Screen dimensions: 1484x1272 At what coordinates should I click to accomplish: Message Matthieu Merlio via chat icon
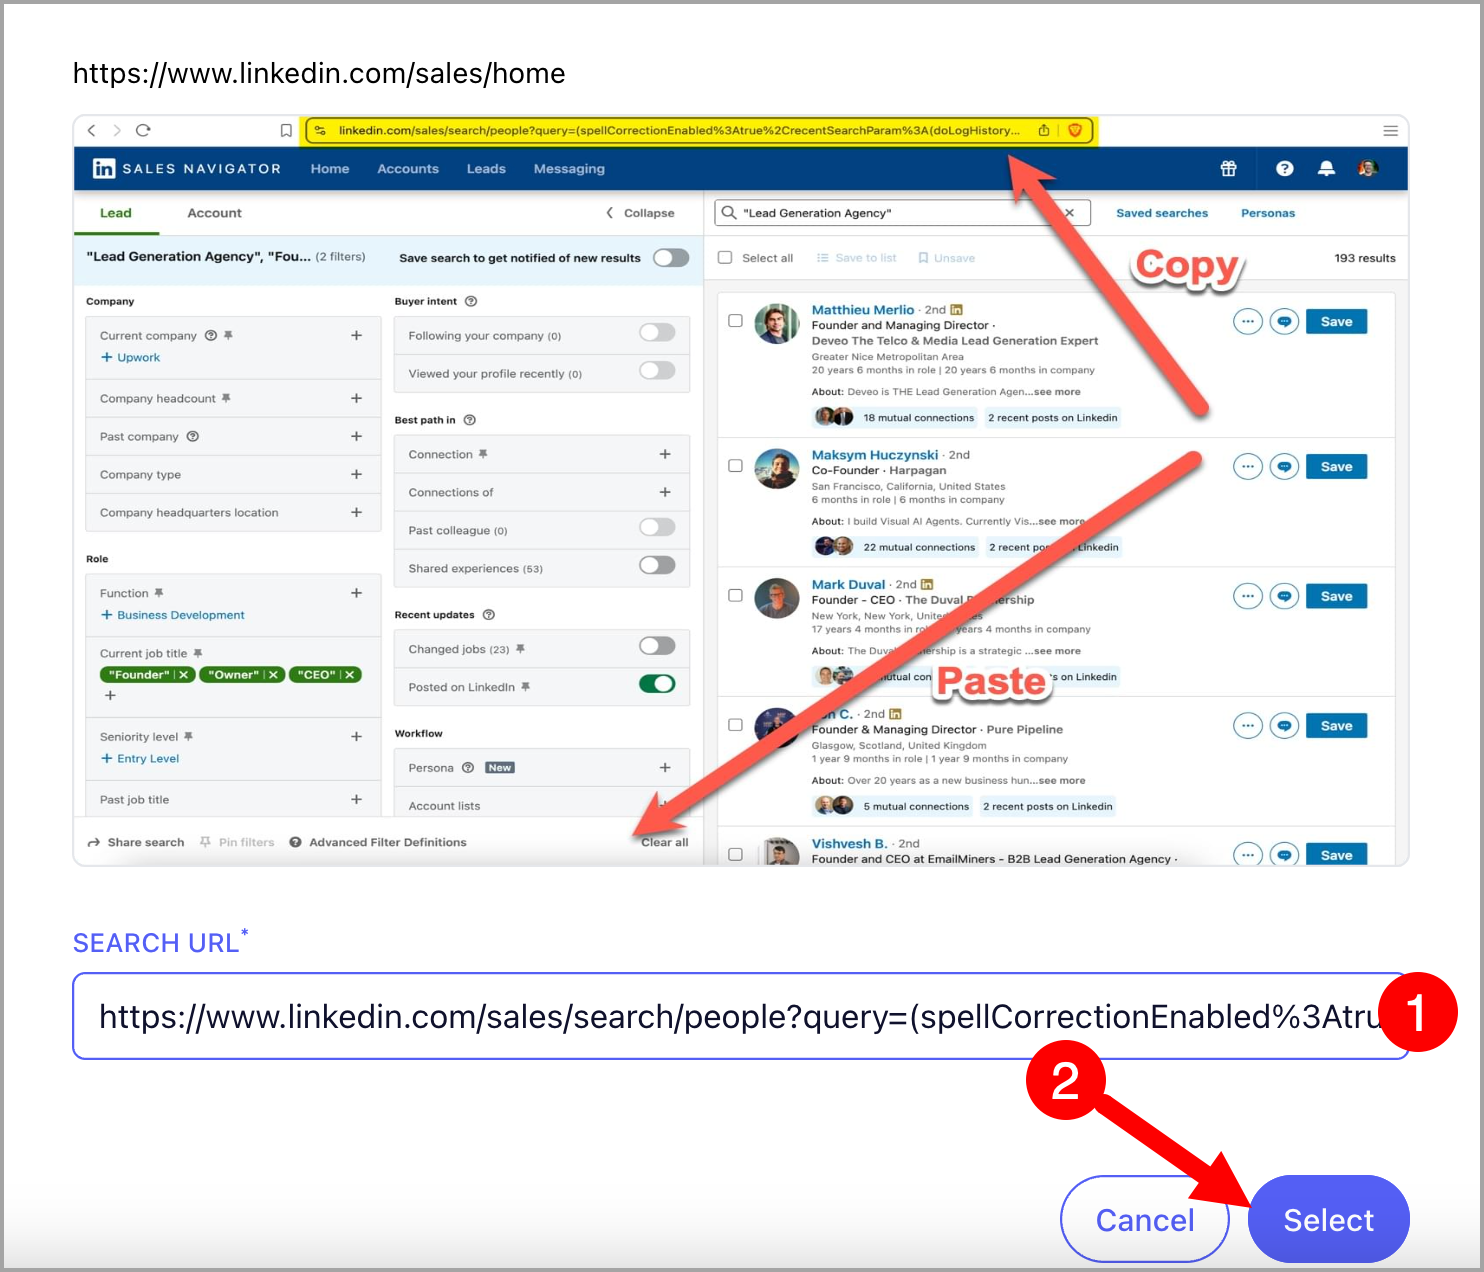click(x=1285, y=322)
